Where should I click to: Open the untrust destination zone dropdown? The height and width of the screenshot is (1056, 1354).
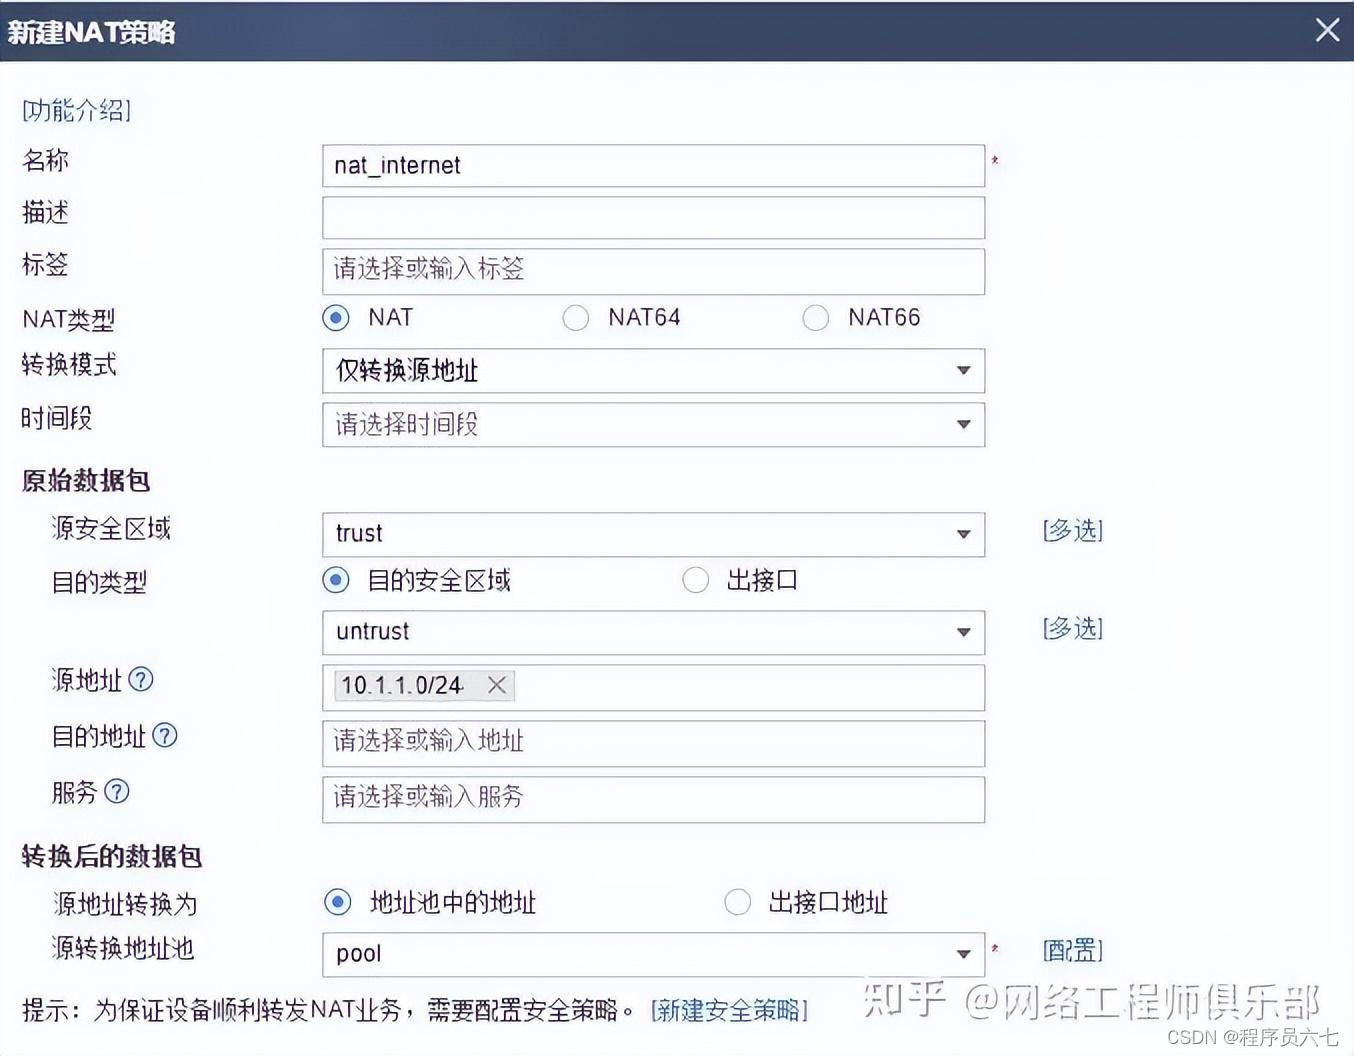pos(653,632)
